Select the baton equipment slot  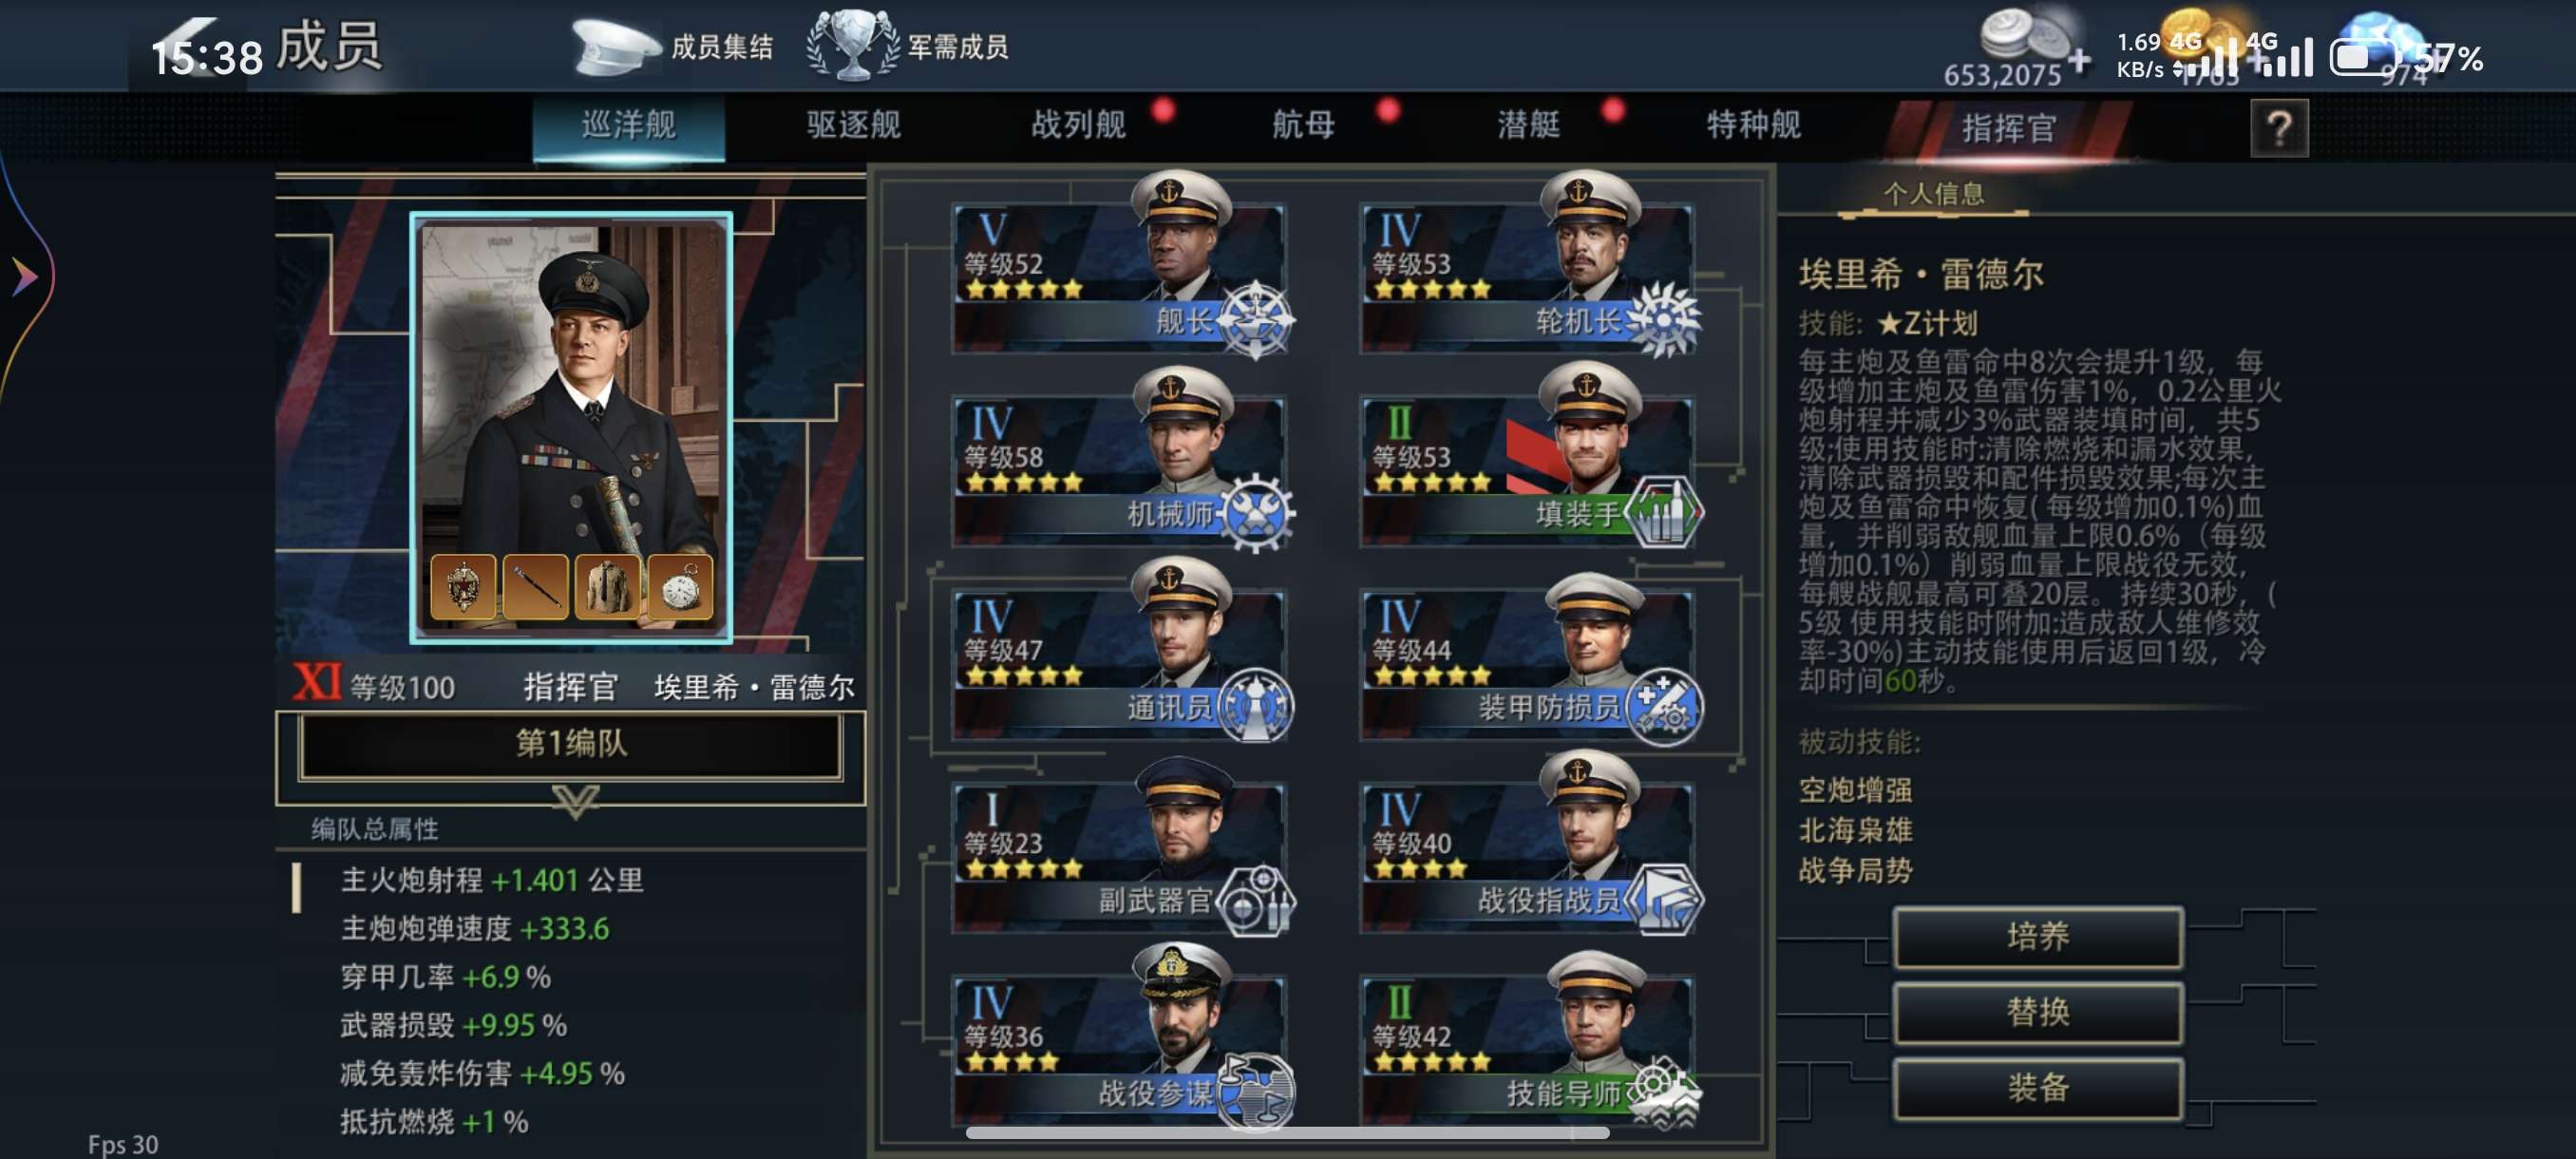[536, 586]
